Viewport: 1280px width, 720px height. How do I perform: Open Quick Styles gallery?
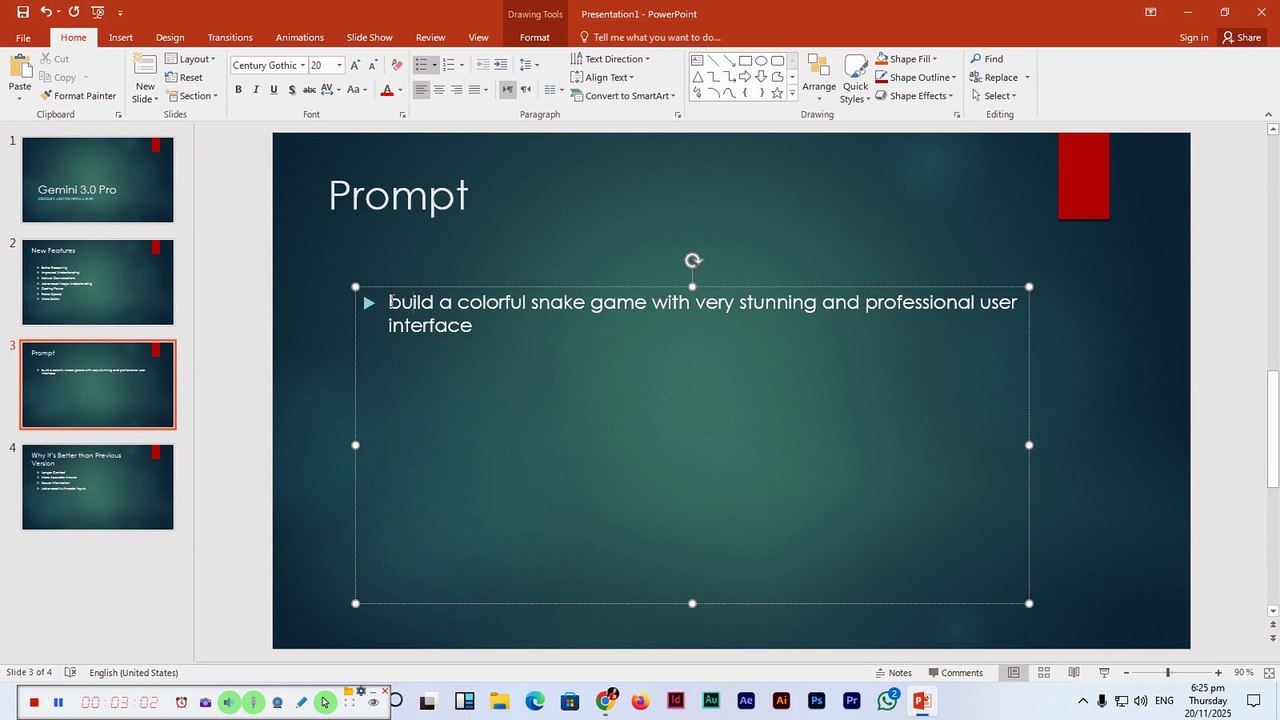855,78
